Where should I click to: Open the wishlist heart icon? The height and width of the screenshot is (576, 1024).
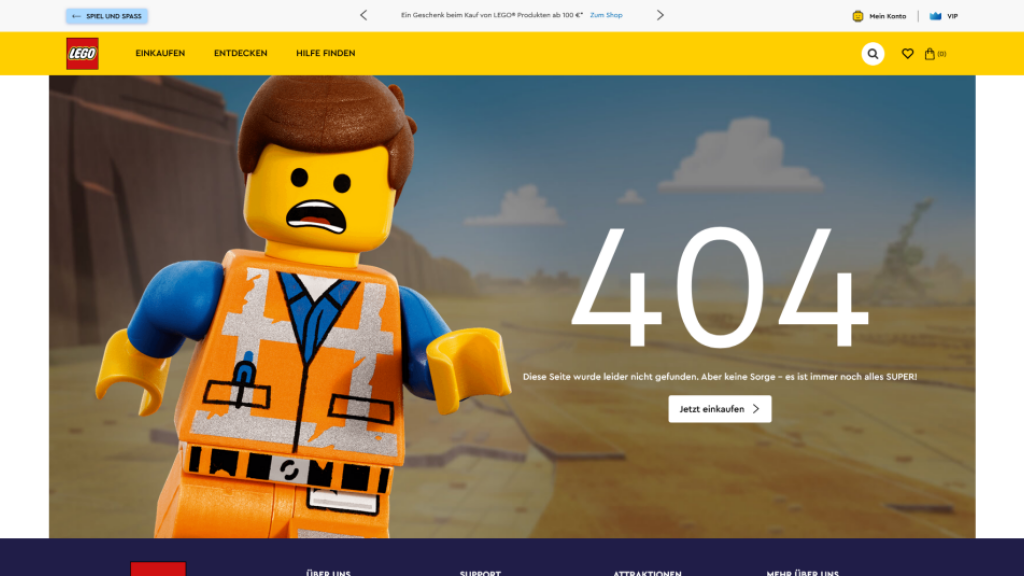(907, 54)
